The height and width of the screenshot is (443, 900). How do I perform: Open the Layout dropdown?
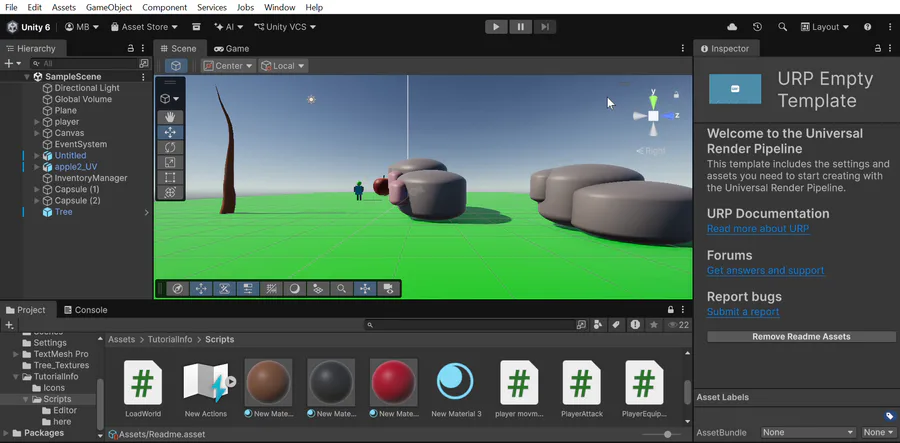(824, 27)
